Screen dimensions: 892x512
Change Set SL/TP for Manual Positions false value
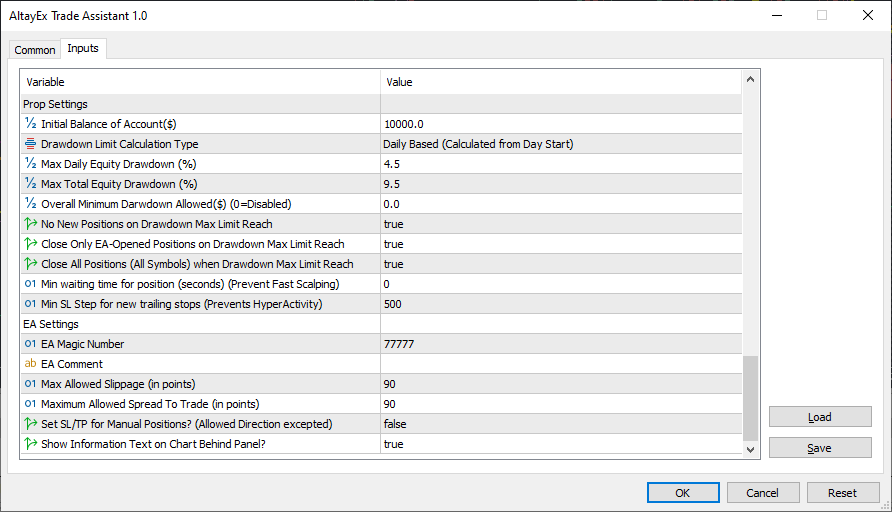[561, 424]
